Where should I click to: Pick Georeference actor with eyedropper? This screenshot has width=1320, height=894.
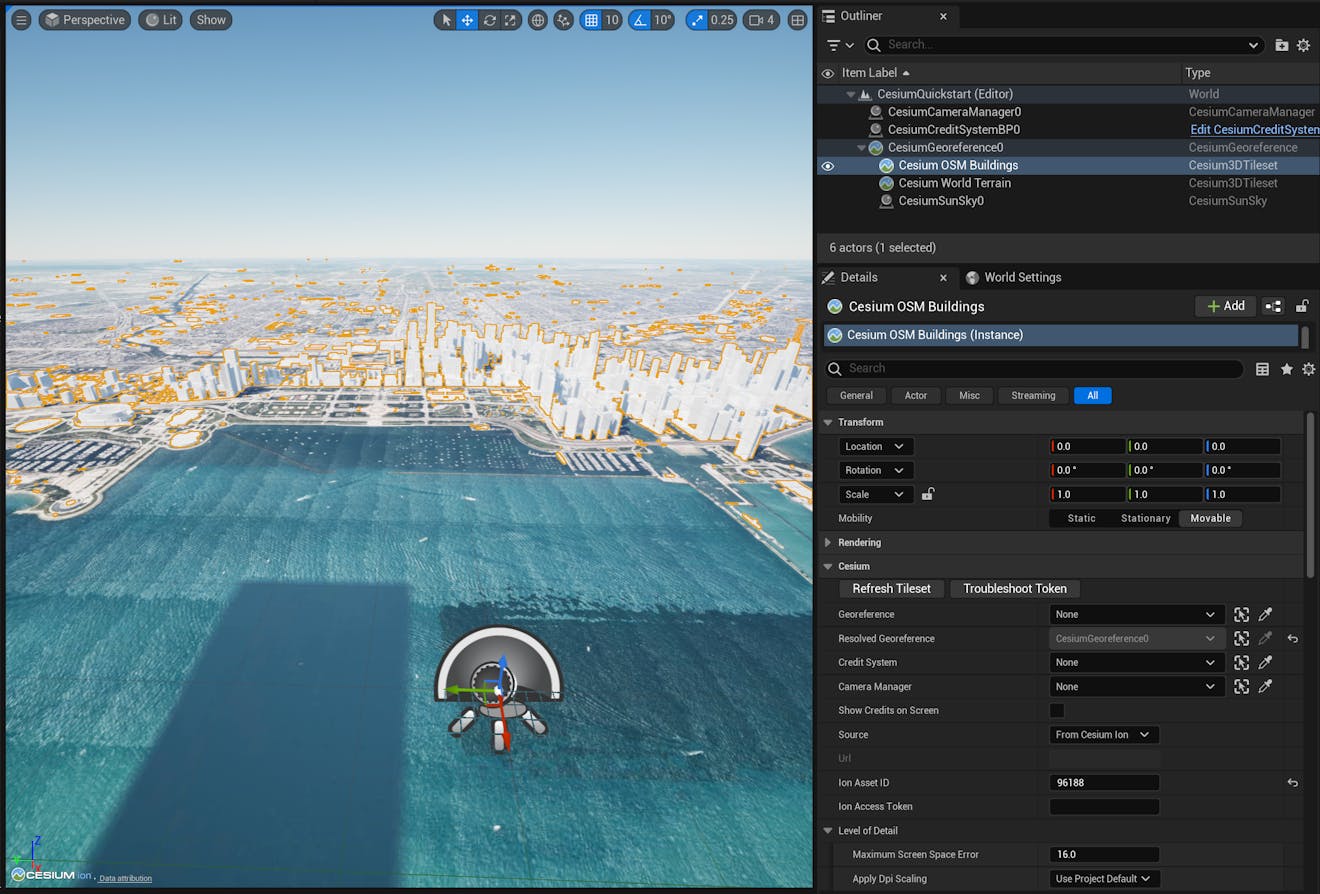1266,614
